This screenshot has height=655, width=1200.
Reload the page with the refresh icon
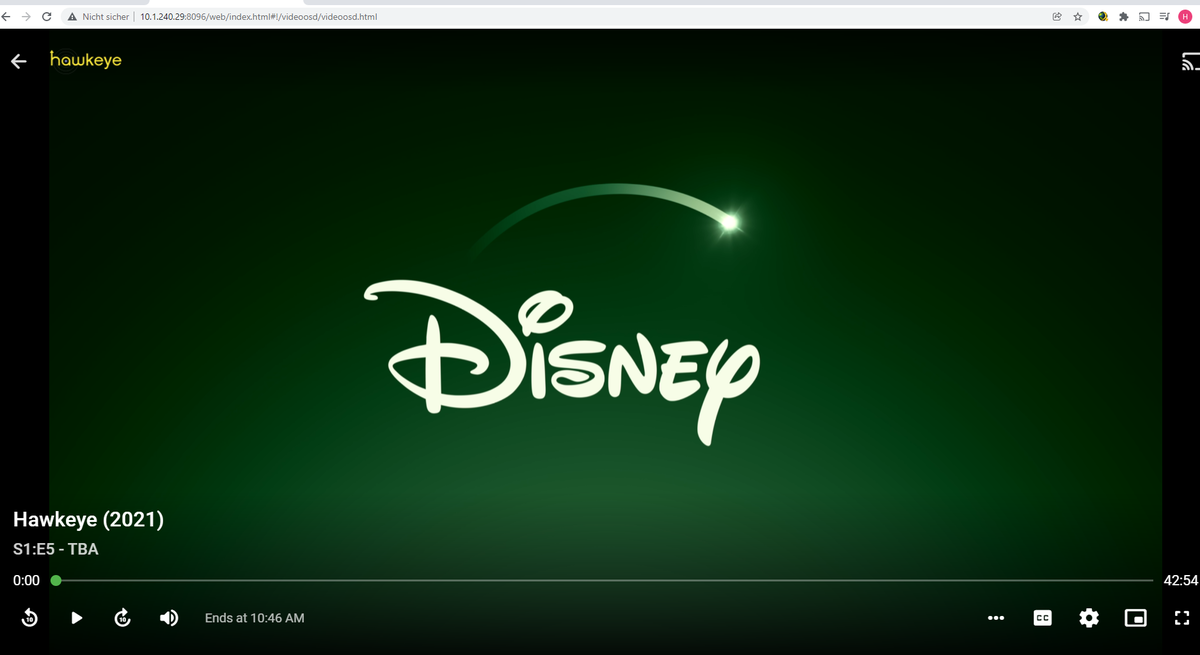(45, 16)
